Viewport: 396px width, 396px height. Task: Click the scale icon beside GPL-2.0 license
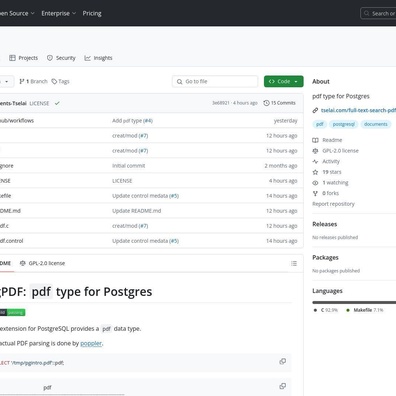[x=315, y=151]
